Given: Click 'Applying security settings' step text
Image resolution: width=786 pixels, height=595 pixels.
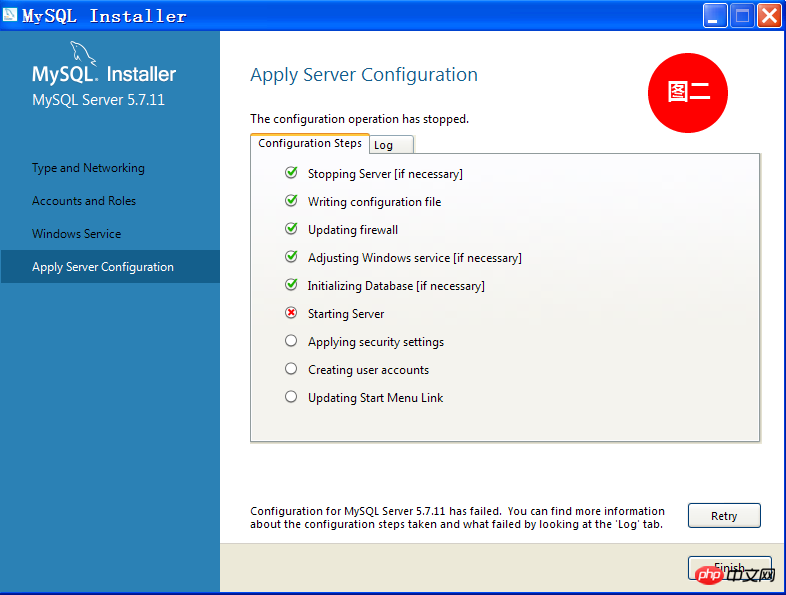Looking at the screenshot, I should pos(376,342).
